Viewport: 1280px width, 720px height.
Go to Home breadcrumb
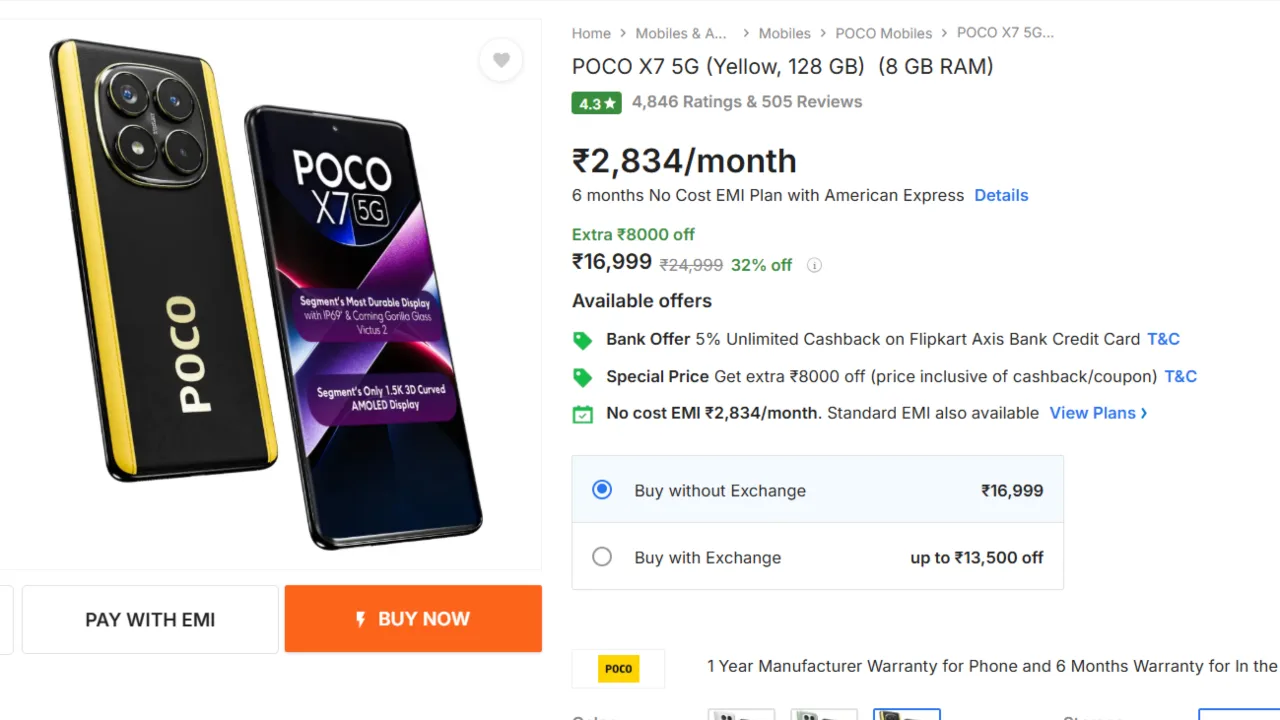click(x=591, y=33)
